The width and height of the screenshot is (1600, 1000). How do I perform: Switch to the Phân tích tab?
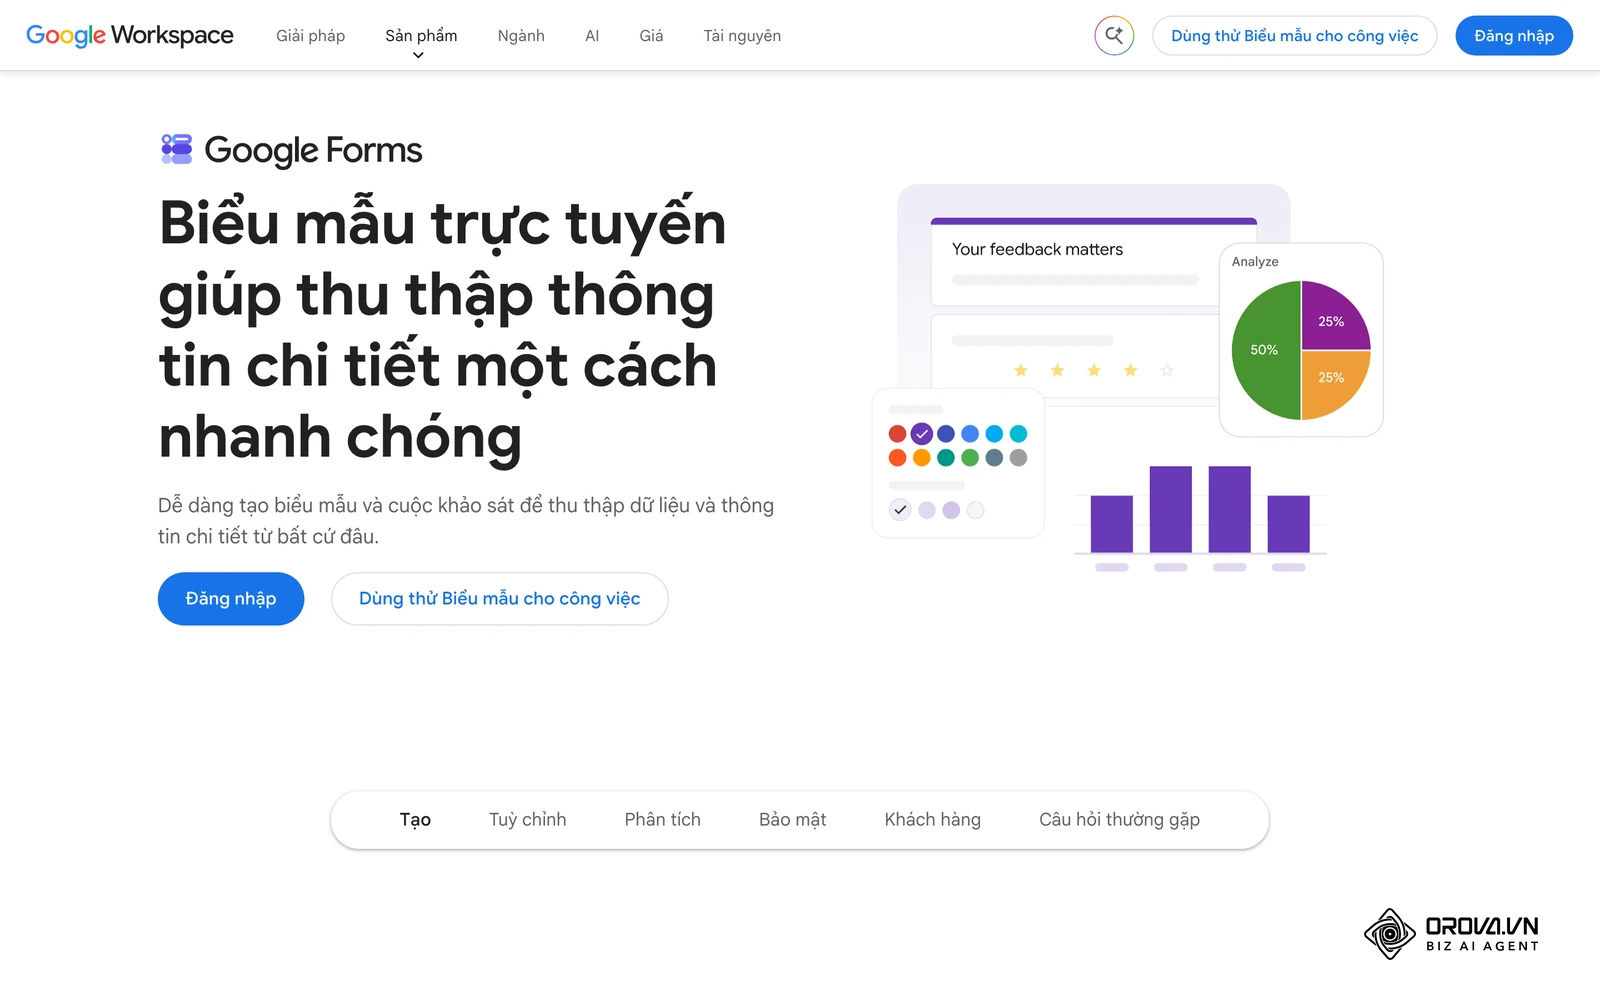coord(663,820)
